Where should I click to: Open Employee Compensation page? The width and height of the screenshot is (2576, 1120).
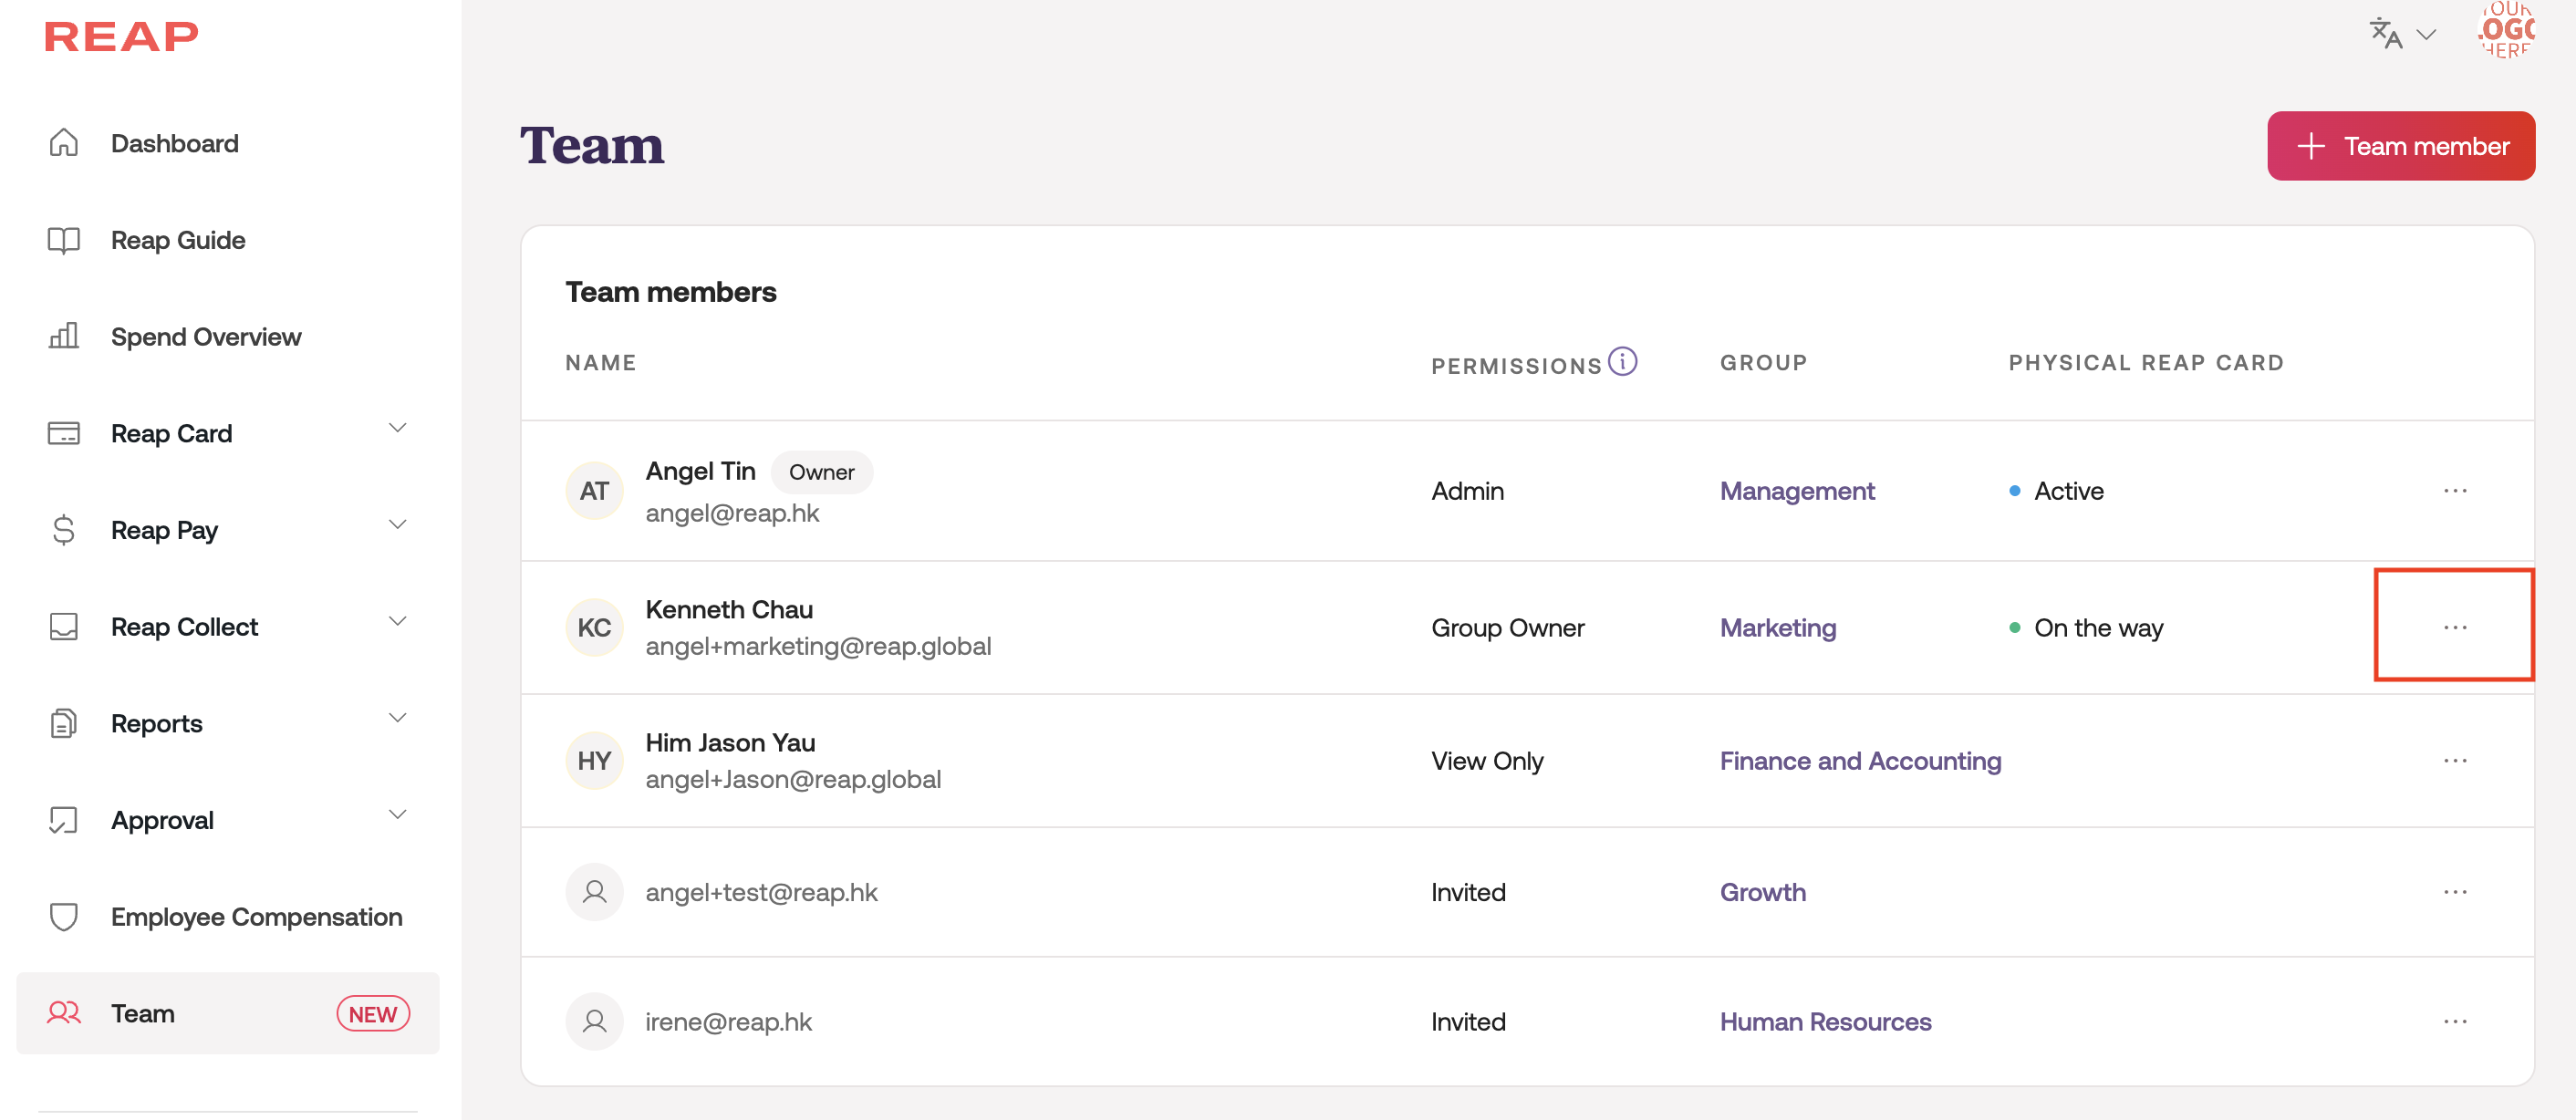click(256, 917)
